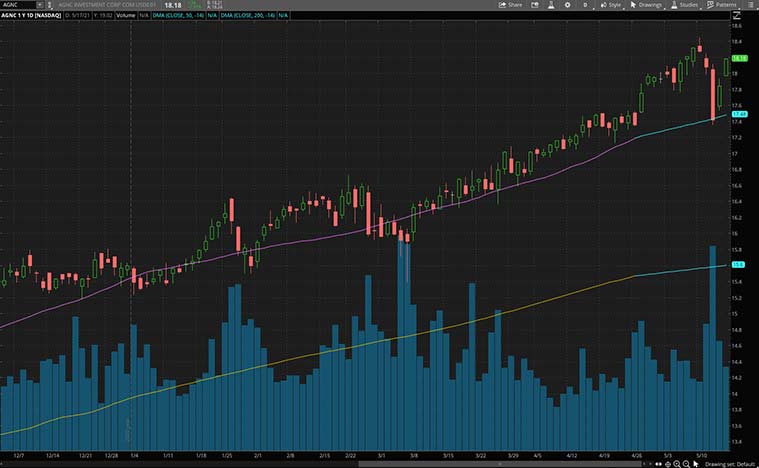Image resolution: width=759 pixels, height=468 pixels.
Task: Open the hamburger menu at top right
Action: (751, 5)
